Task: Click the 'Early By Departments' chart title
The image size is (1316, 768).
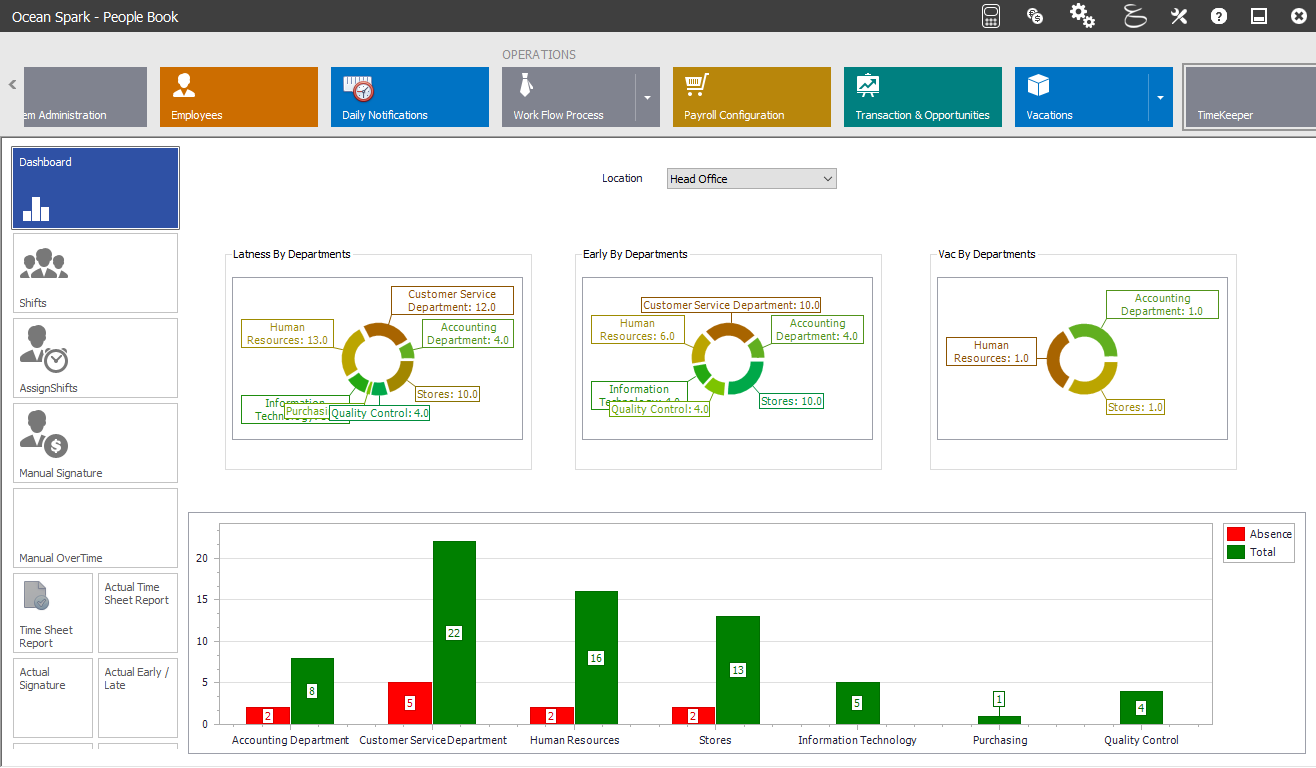Action: click(x=635, y=254)
